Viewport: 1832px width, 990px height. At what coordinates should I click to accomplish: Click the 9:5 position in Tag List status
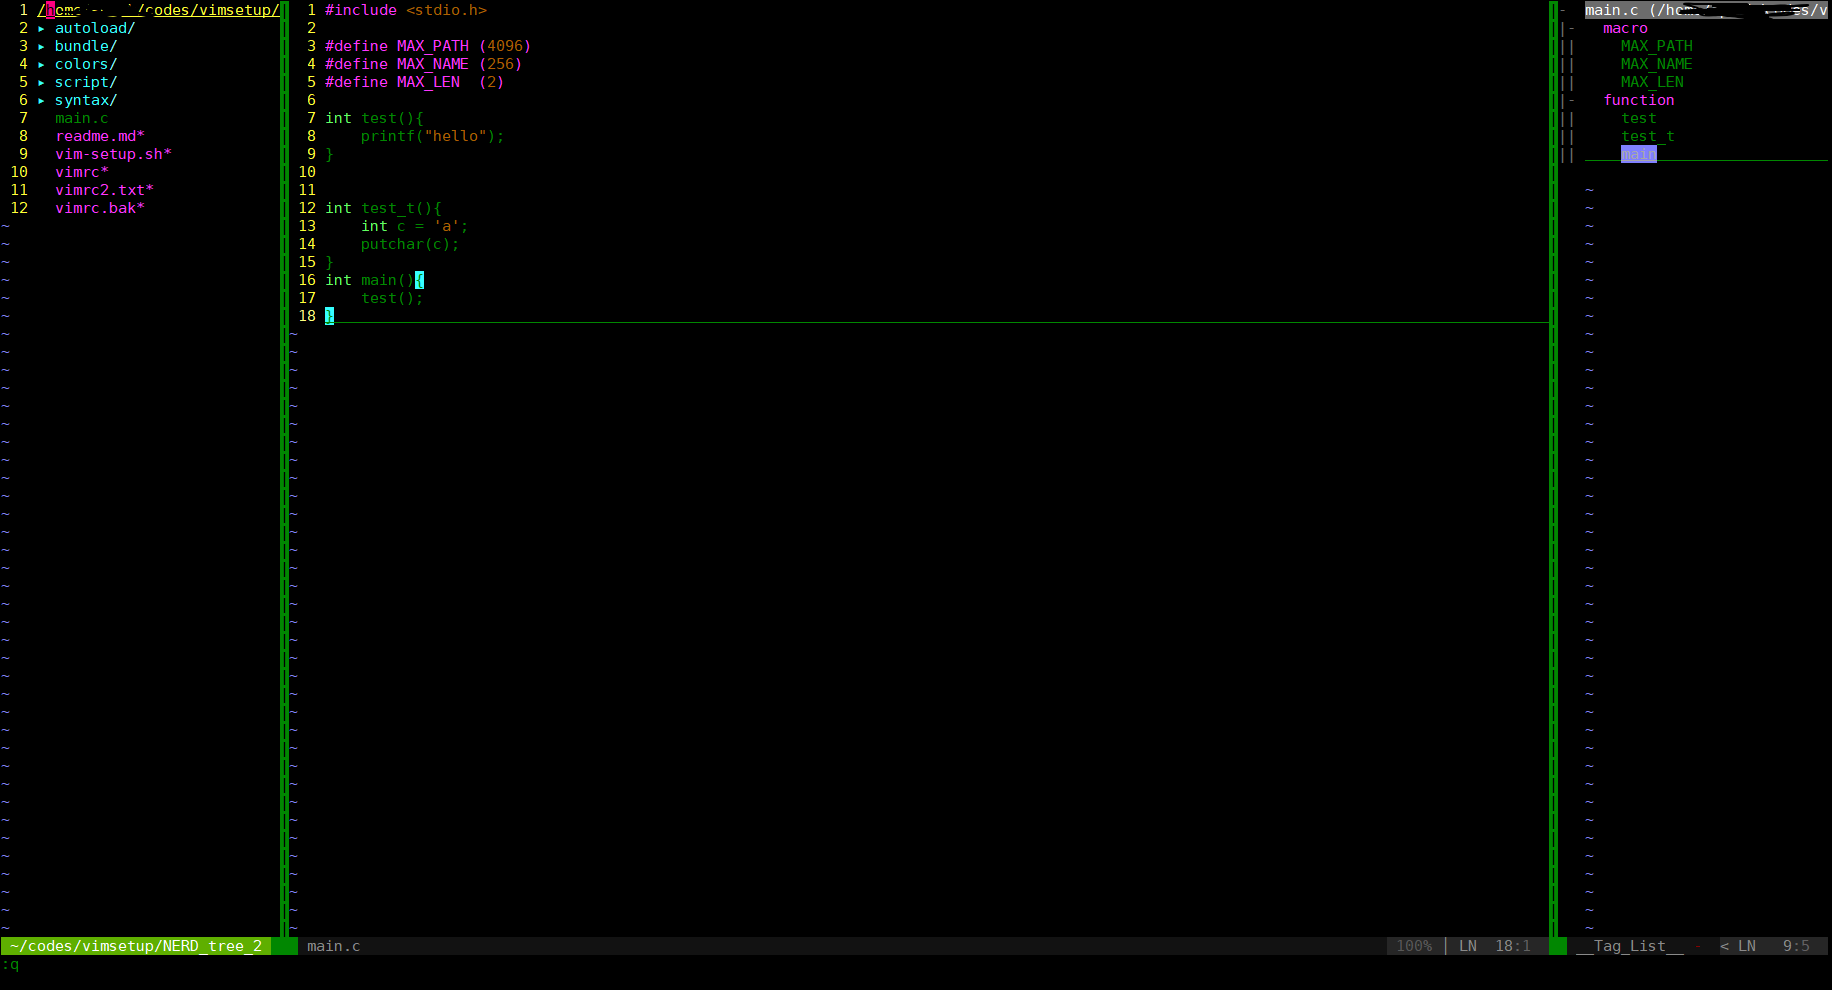coord(1796,946)
